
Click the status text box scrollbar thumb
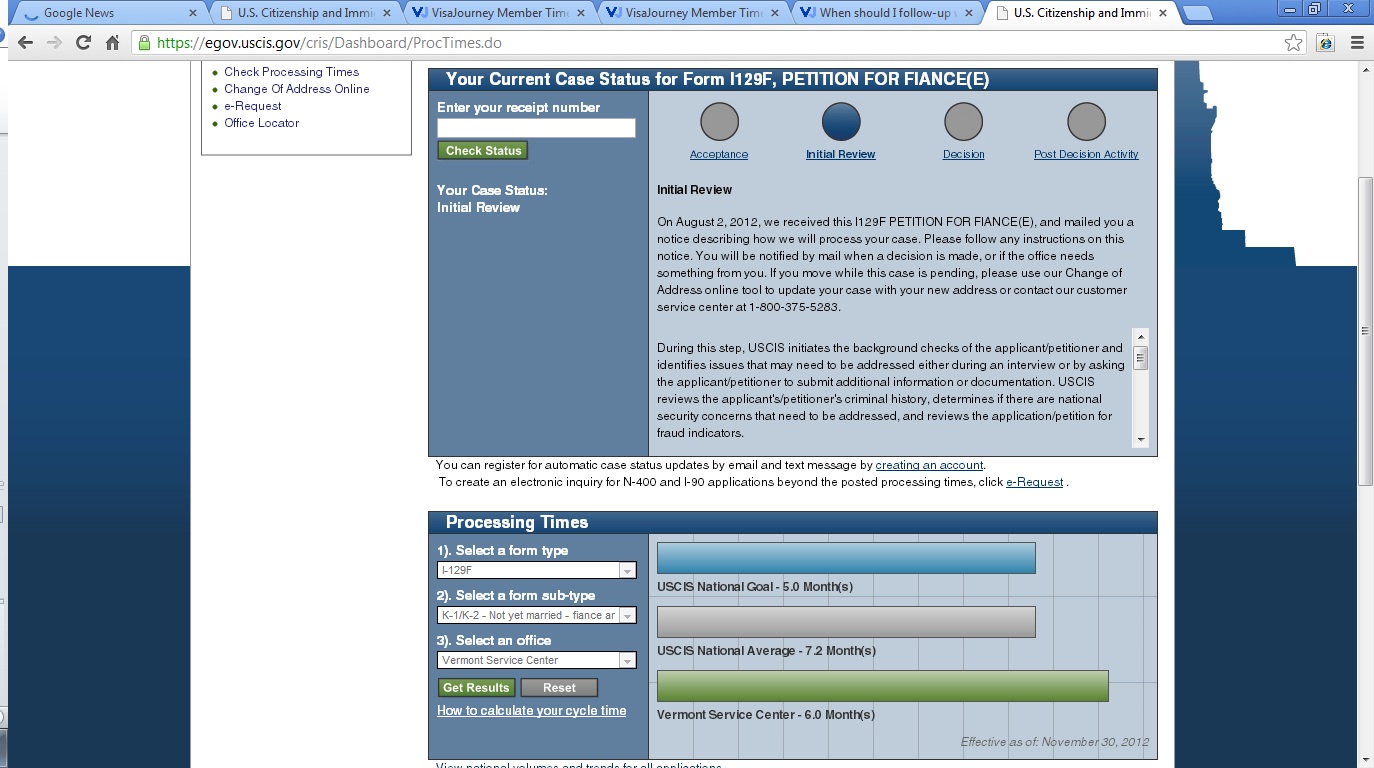1140,358
